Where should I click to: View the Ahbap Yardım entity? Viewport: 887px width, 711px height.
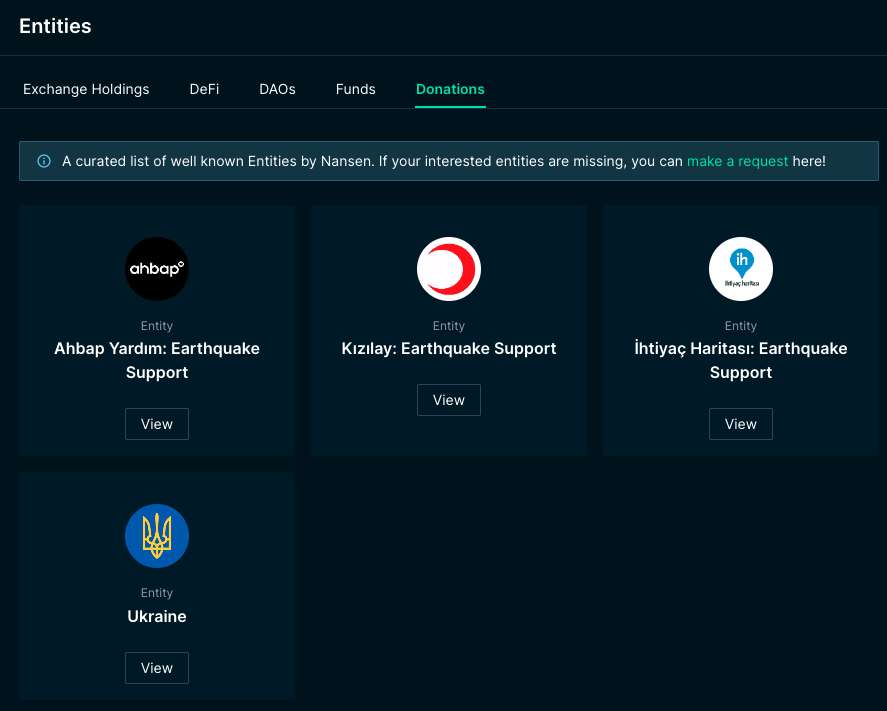(x=157, y=424)
